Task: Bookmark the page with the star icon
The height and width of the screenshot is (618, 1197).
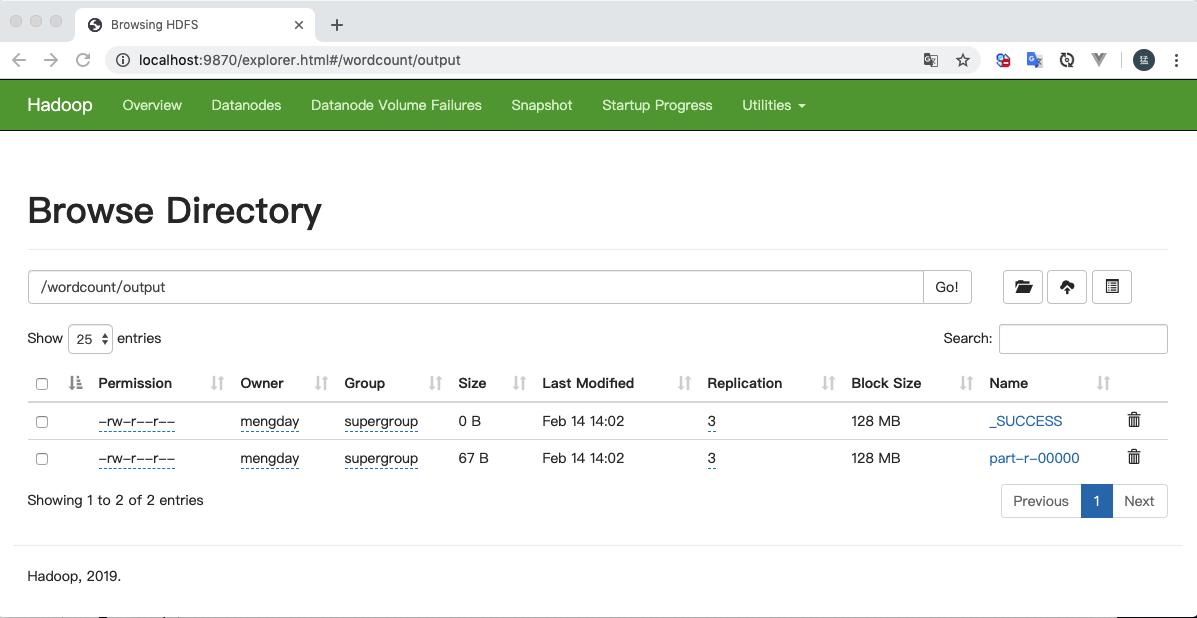Action: pos(963,60)
